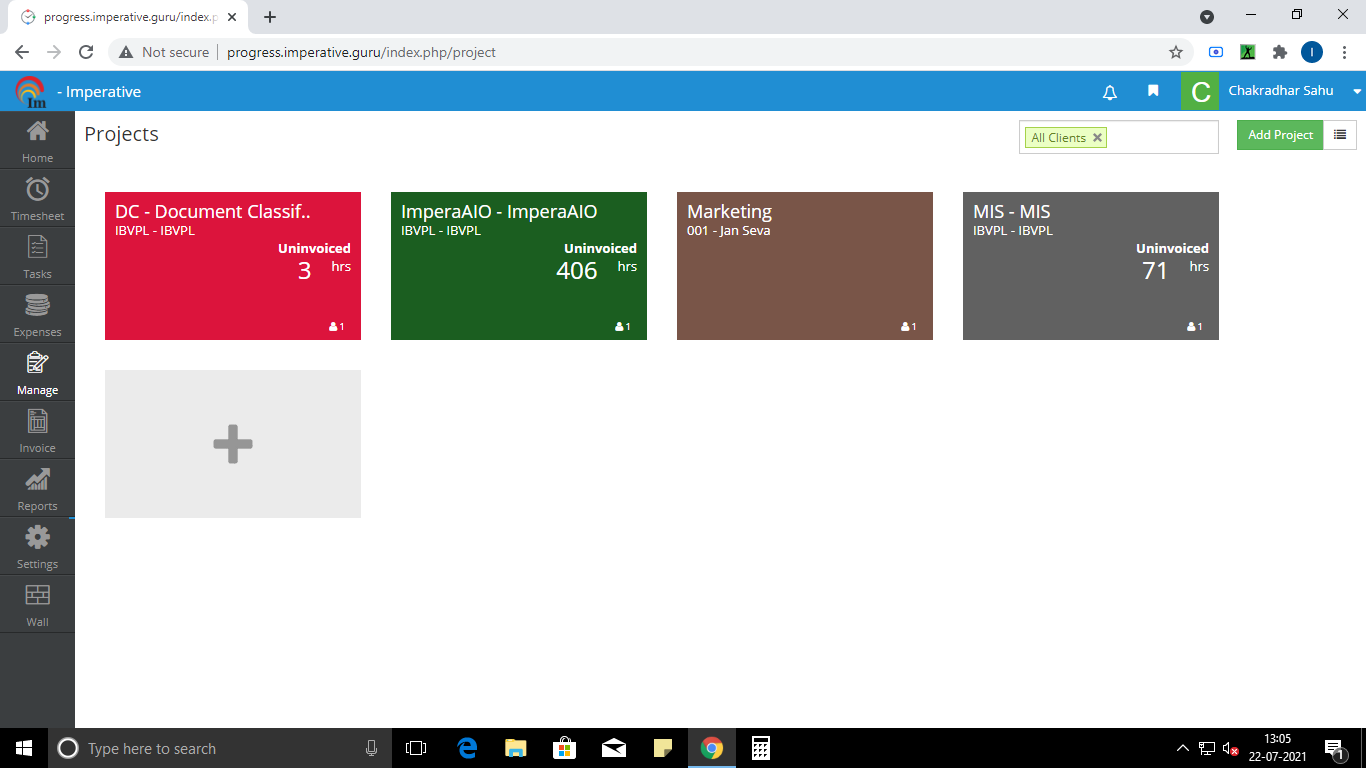Go to Home in the sidebar
The width and height of the screenshot is (1366, 768).
[x=37, y=140]
